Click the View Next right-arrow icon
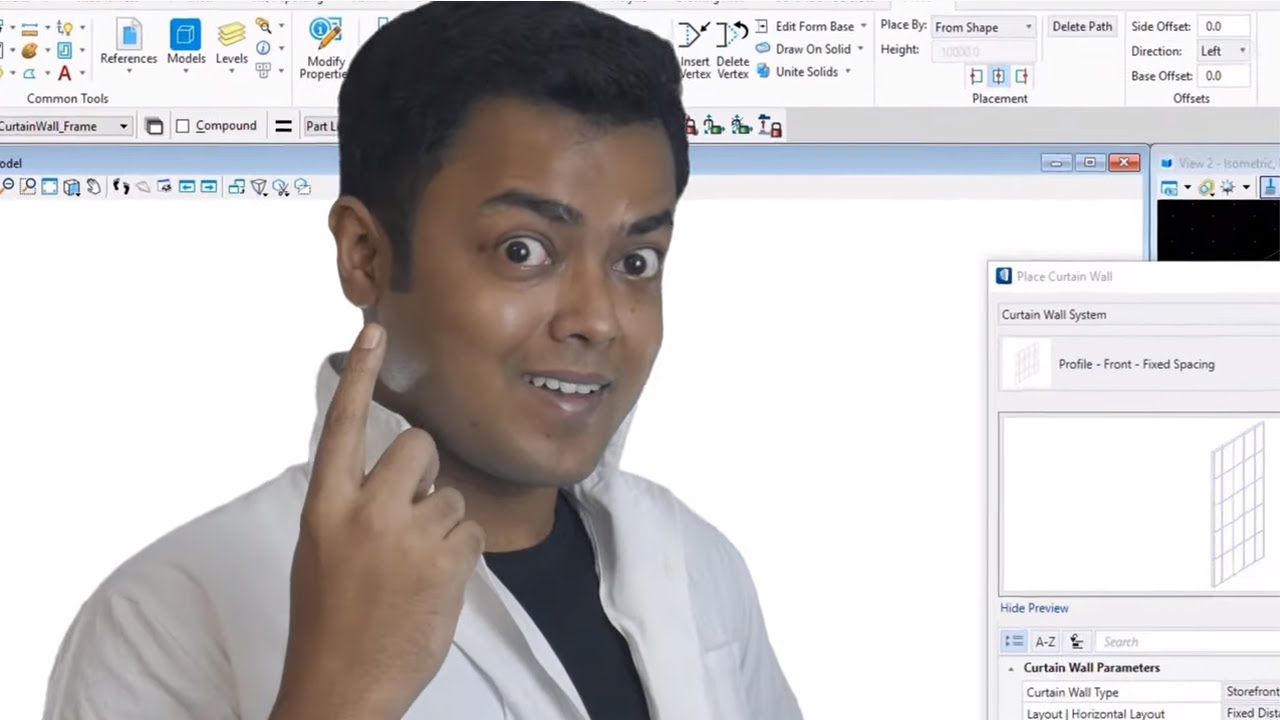1280x720 pixels. point(208,187)
